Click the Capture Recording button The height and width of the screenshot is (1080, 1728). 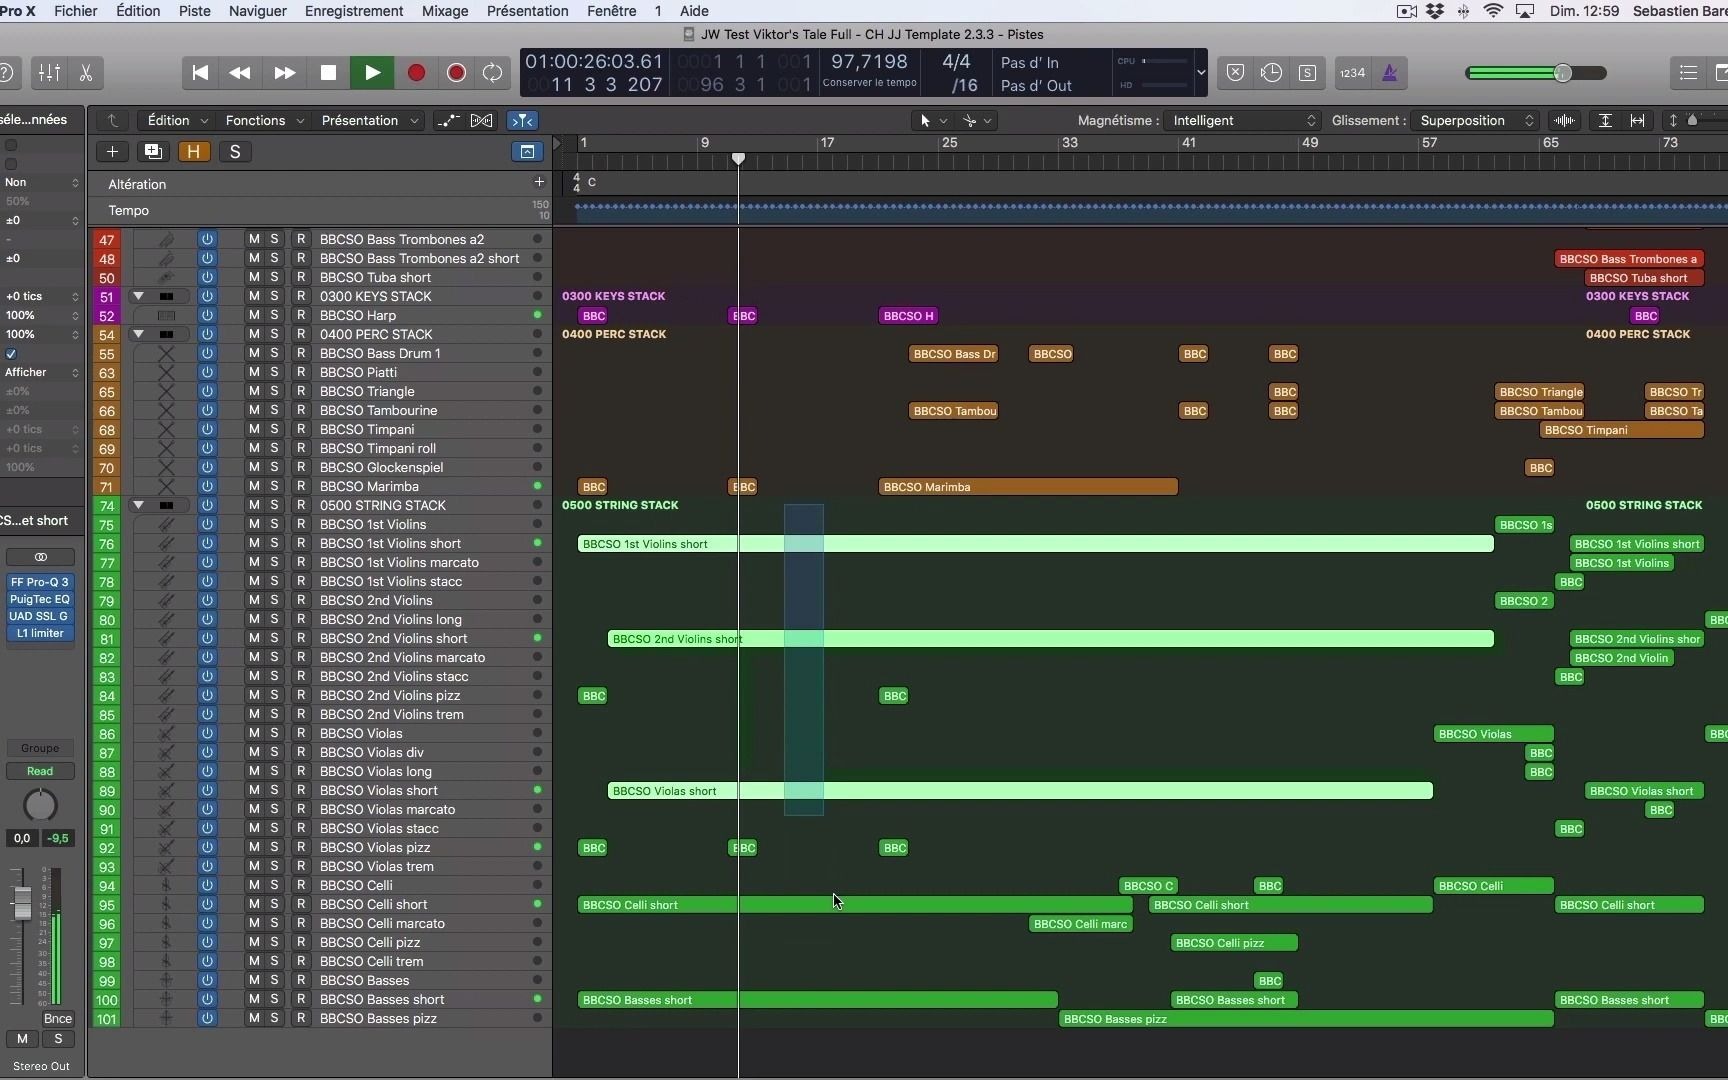pyautogui.click(x=456, y=73)
